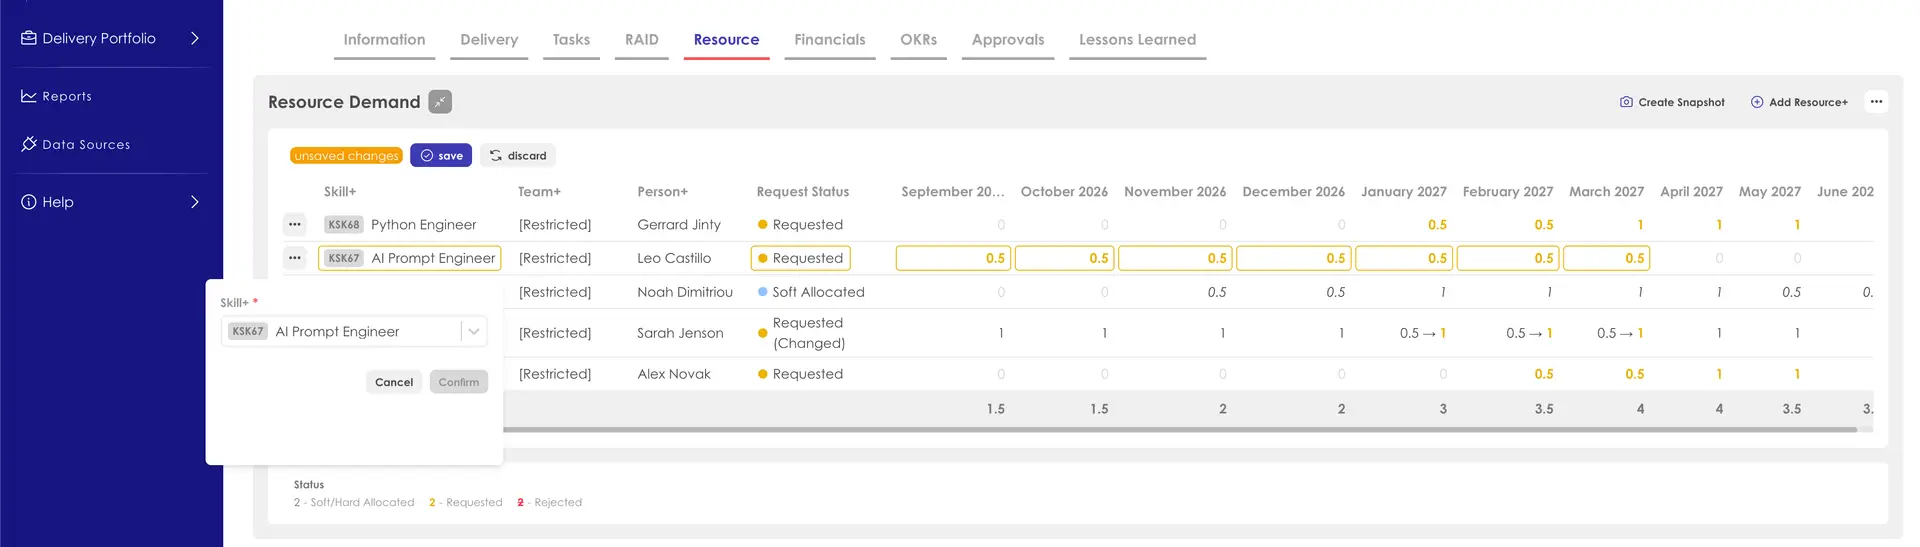This screenshot has height=547, width=1920.
Task: Click Leo Castillo's Requested status cell
Action: (x=801, y=258)
